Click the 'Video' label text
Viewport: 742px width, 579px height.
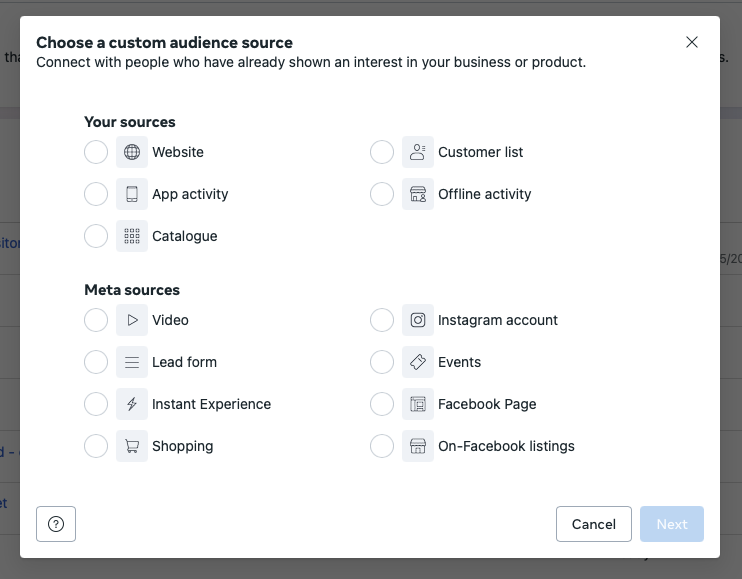pos(170,320)
